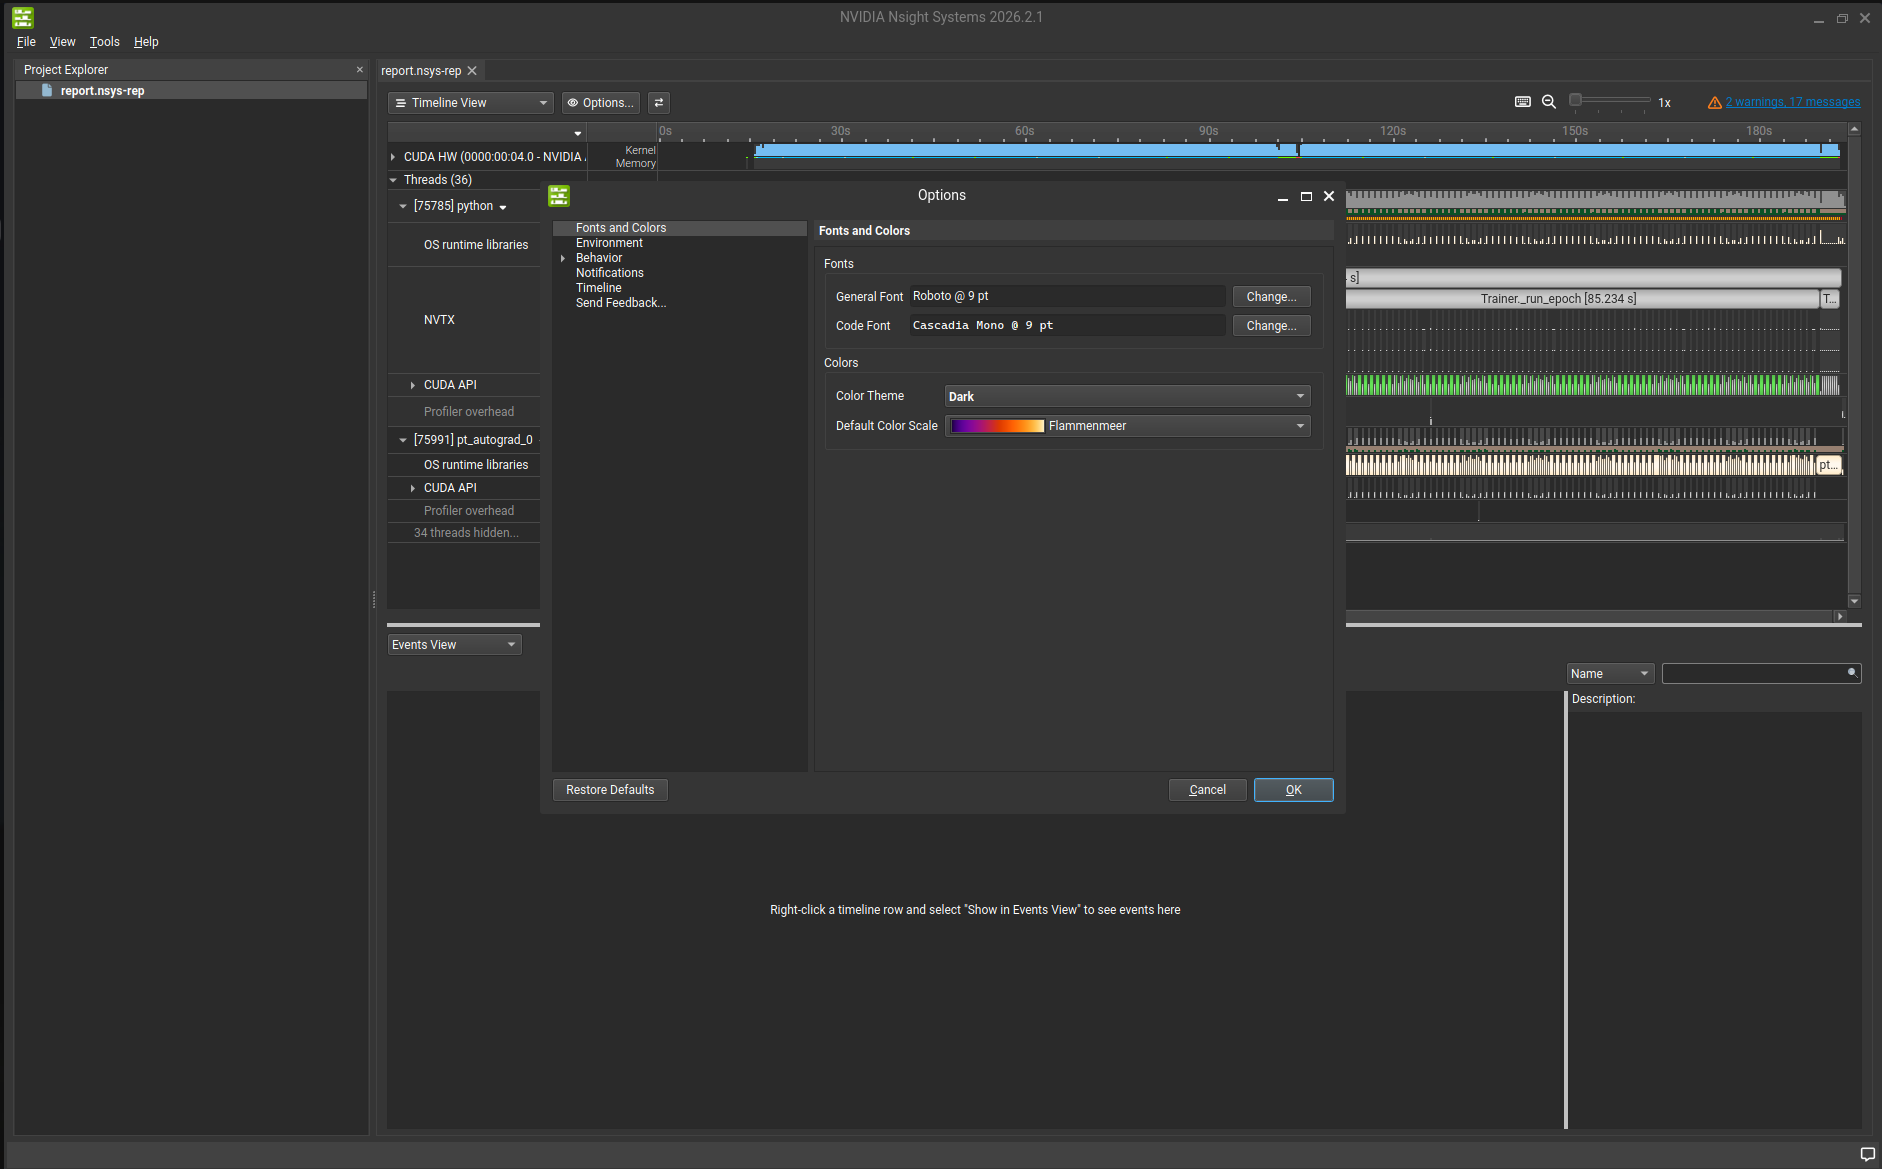Screen dimensions: 1882x1169
Task: Minimize the Options dialog
Action: coord(1283,197)
